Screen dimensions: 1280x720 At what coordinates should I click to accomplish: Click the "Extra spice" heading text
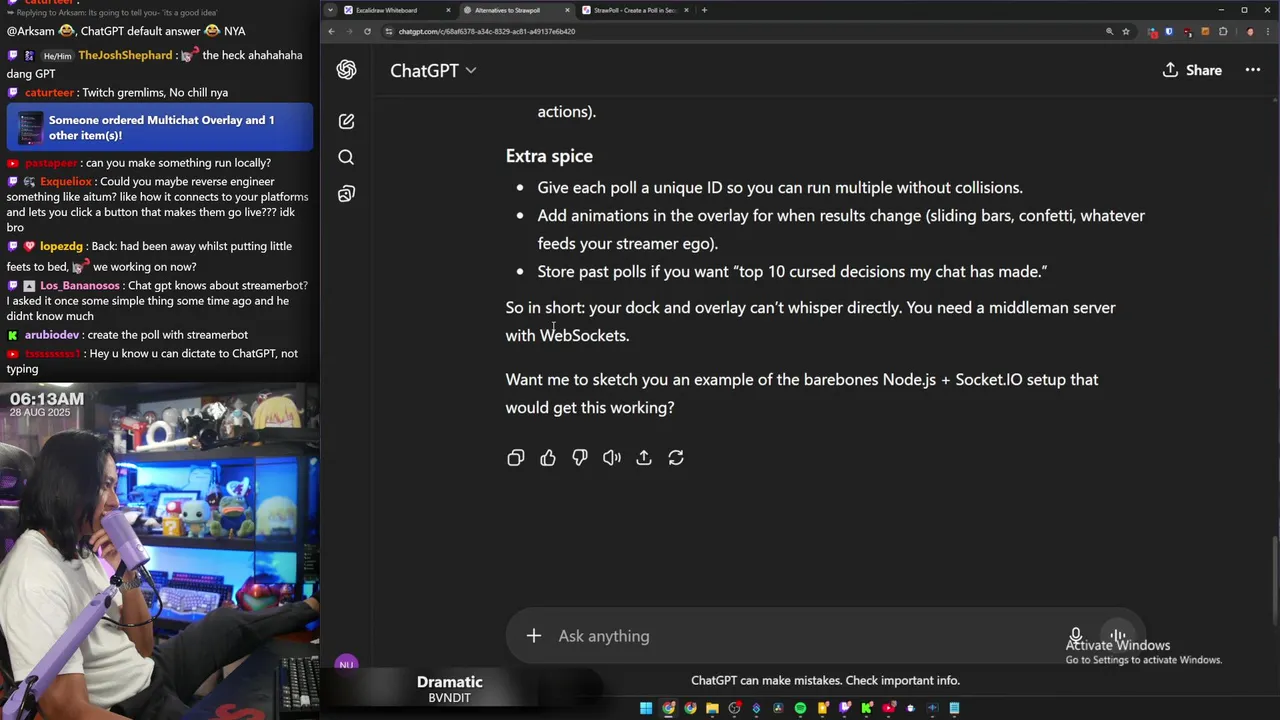(x=549, y=155)
